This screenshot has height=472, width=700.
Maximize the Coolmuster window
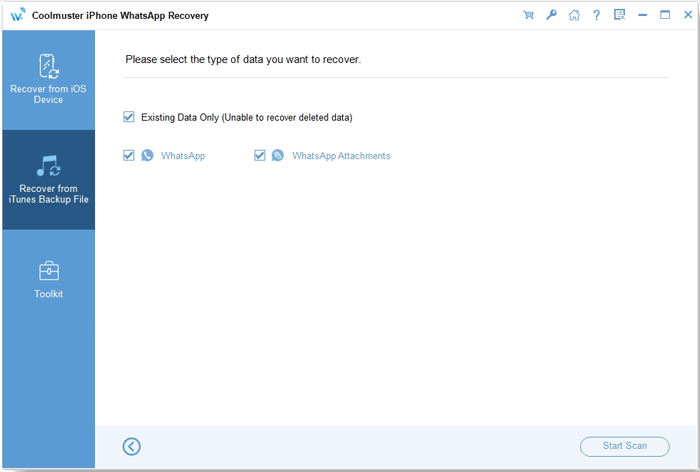[x=665, y=15]
